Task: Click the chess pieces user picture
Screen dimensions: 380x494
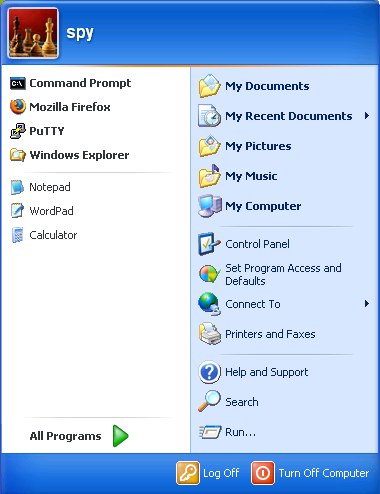Action: (x=33, y=33)
